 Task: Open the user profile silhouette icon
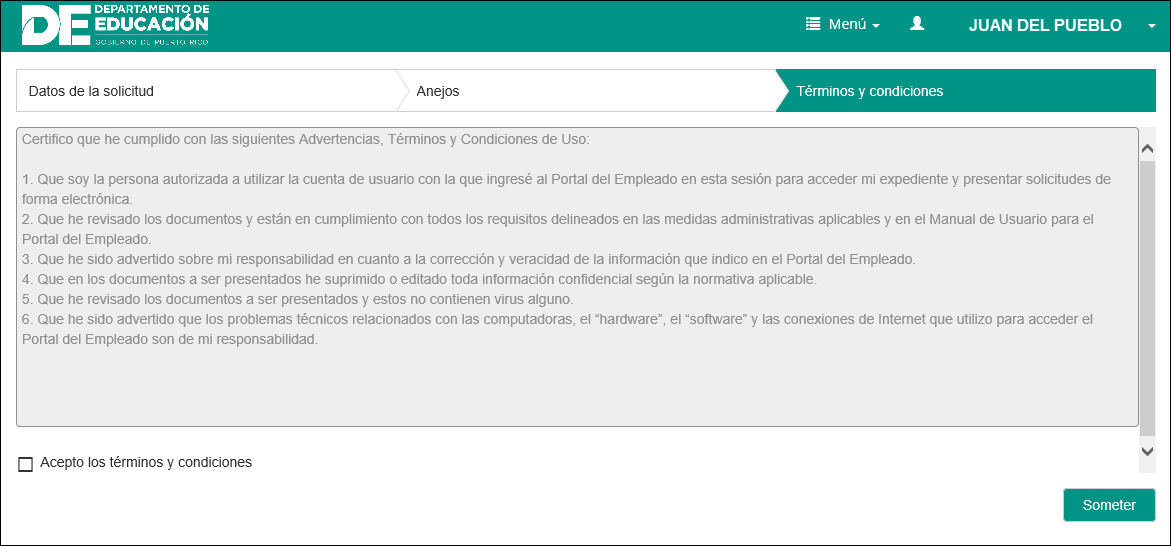pyautogui.click(x=917, y=24)
